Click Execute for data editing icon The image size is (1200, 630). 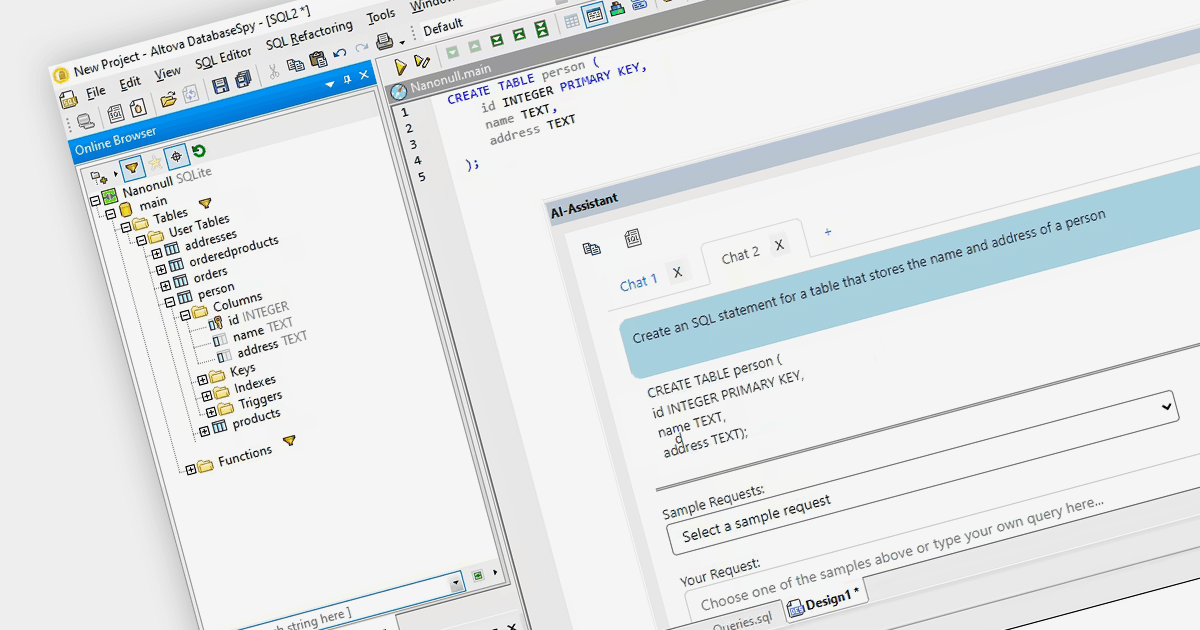tap(422, 62)
